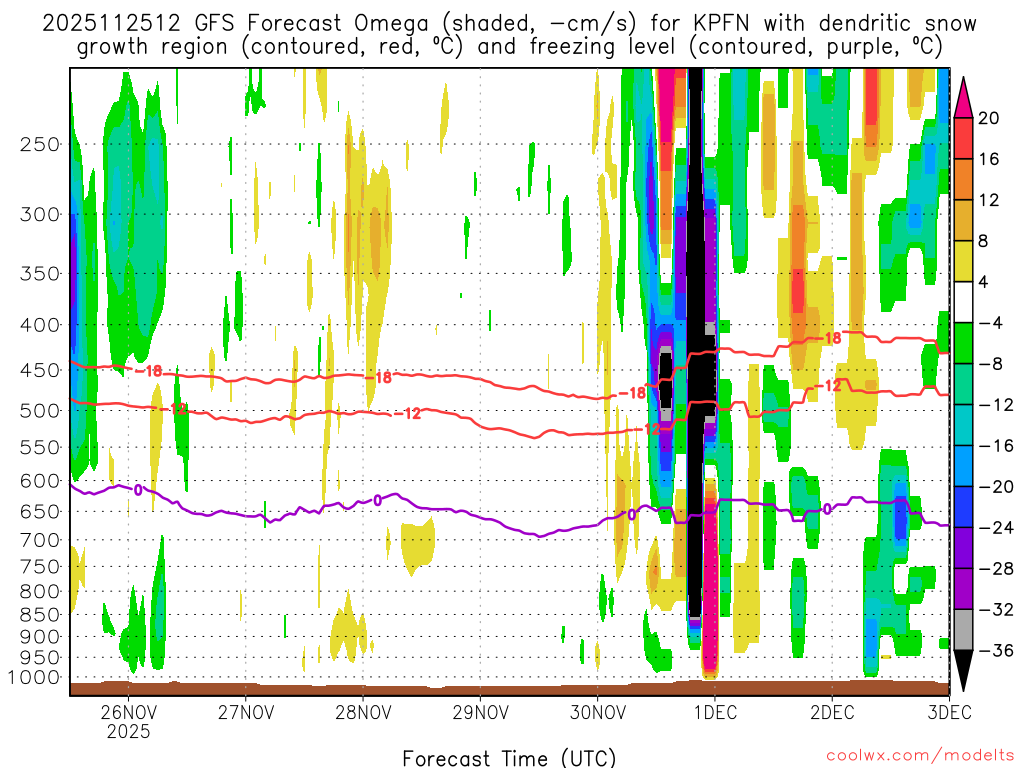Click the 400 pressure level label
Image resolution: width=1024 pixels, height=768 pixels.
tap(40, 325)
